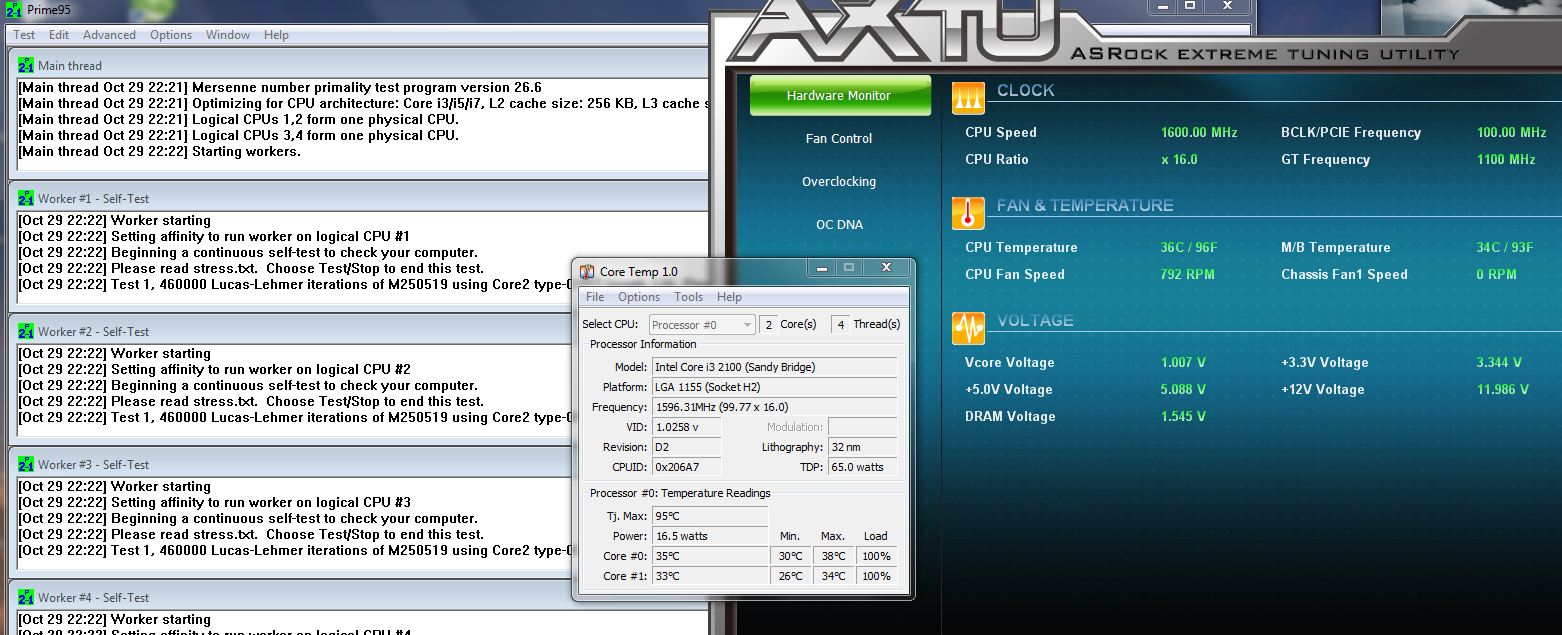Click the +12V Voltage value 11.986 V
The width and height of the screenshot is (1562, 635).
1503,390
